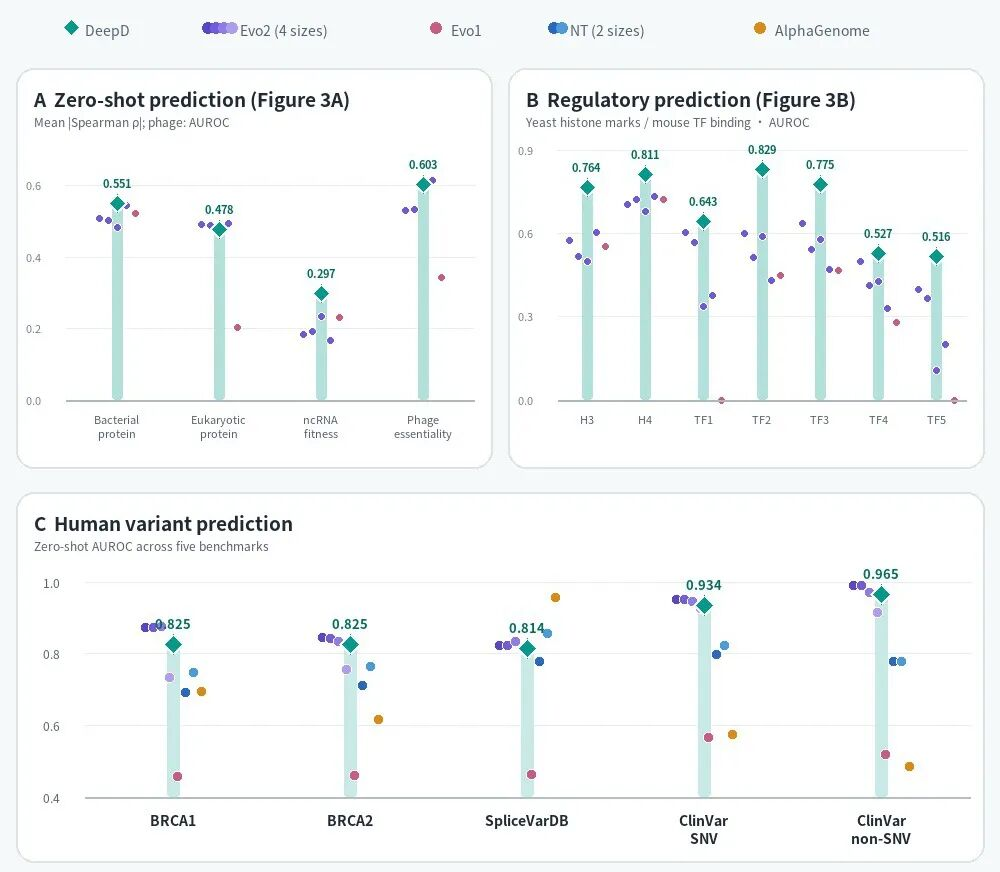Click the SpliceVarDB axis label

tap(527, 820)
